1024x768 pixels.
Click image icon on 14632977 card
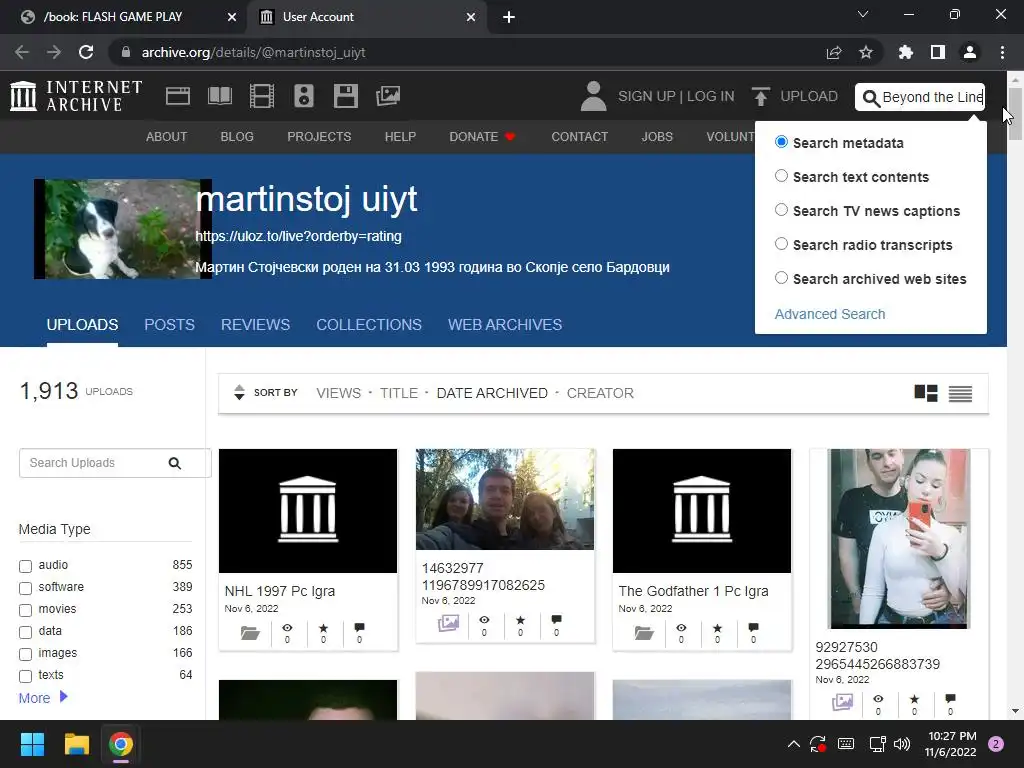tap(448, 623)
